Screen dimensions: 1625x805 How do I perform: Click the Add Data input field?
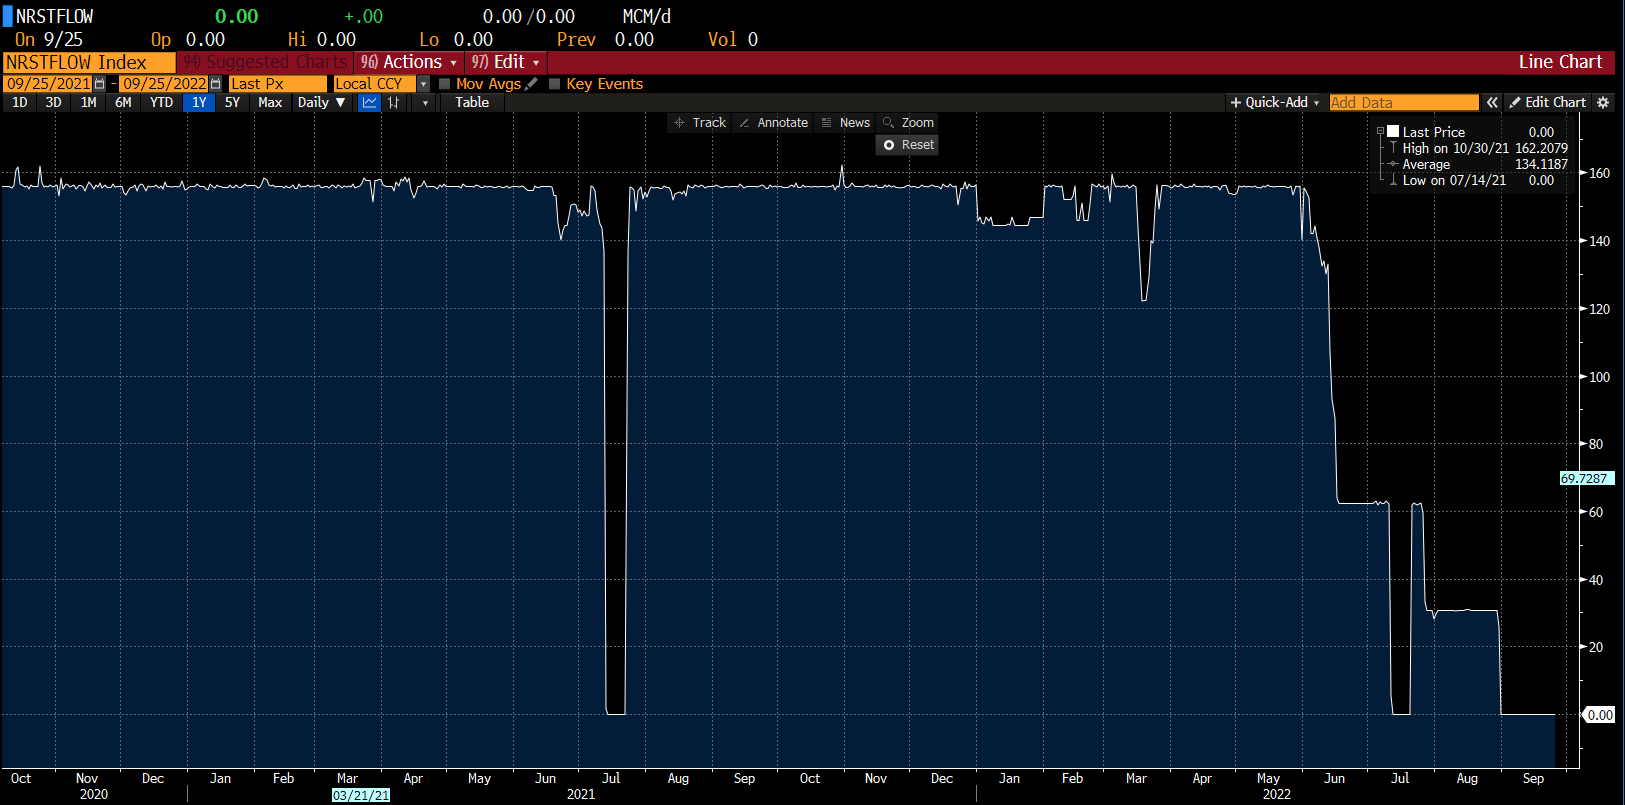click(1404, 103)
